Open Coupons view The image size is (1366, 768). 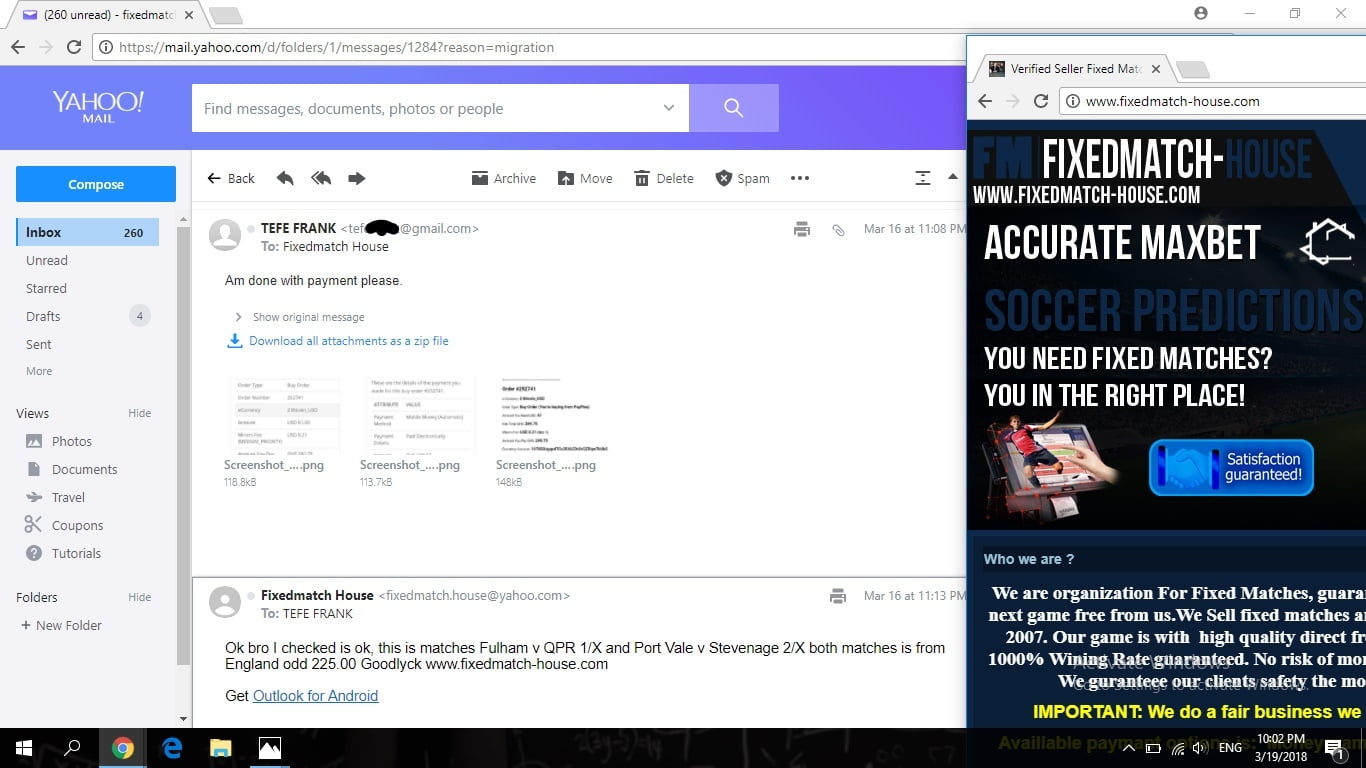(77, 525)
